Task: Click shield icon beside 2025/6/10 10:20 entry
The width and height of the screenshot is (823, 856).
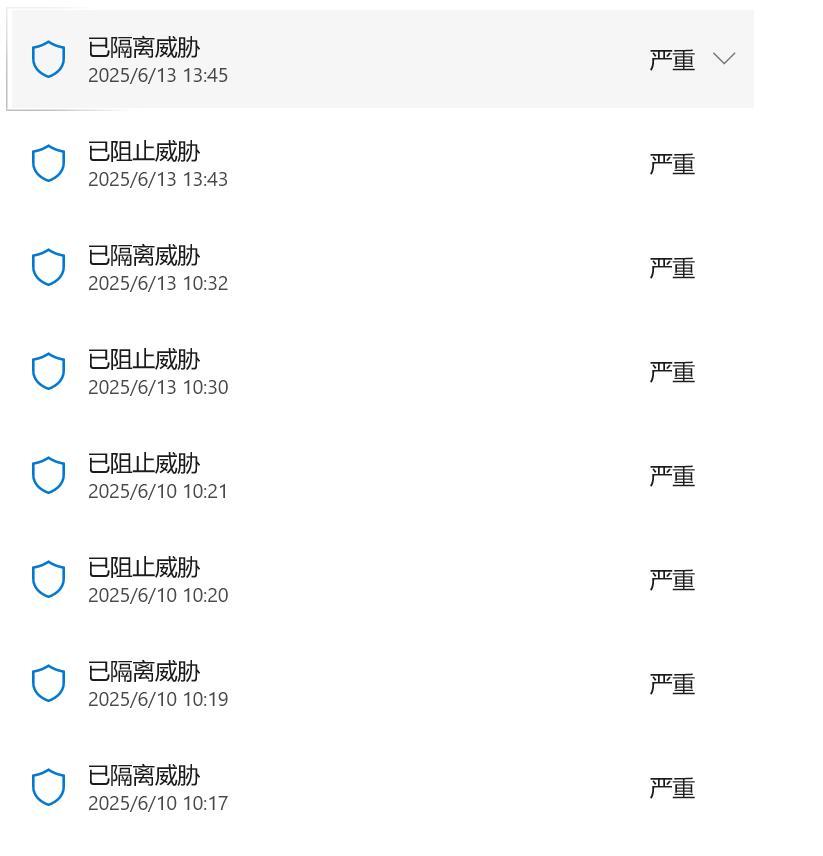Action: click(48, 580)
